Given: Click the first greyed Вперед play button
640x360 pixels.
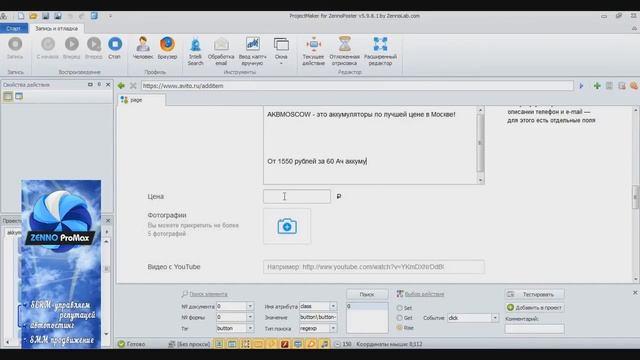Looking at the screenshot, I should (71, 48).
